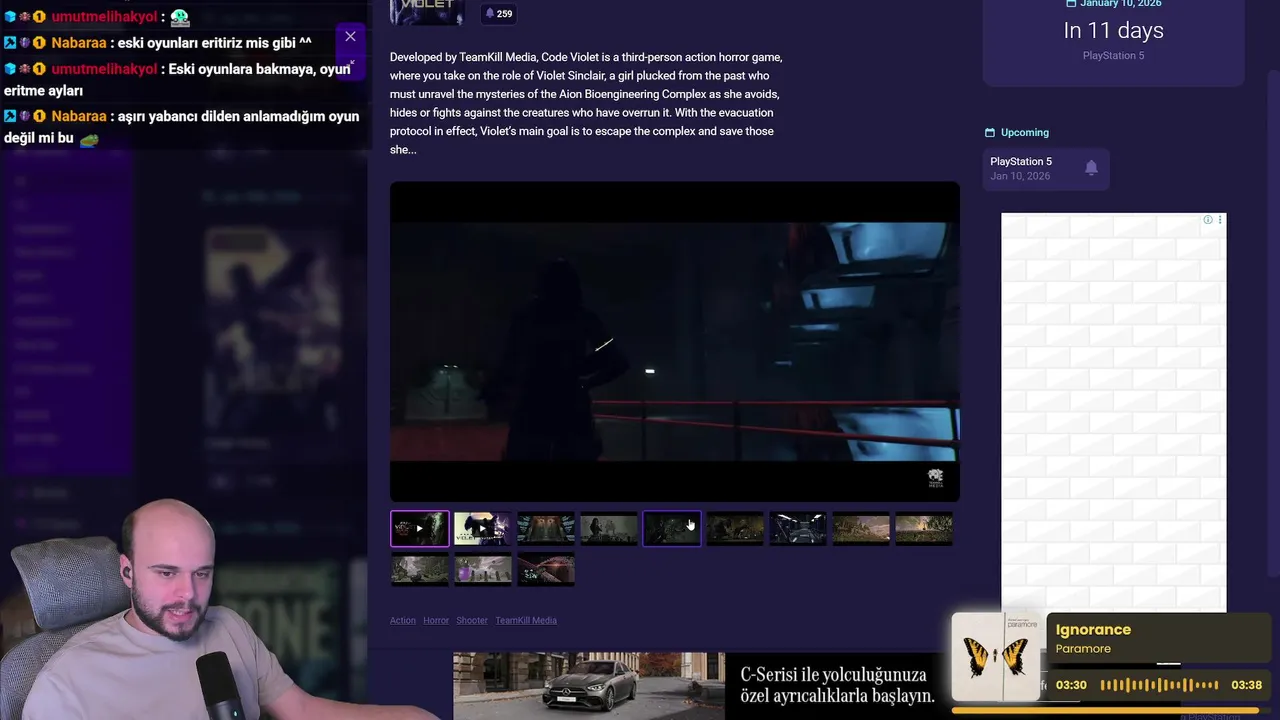The height and width of the screenshot is (720, 1280).
Task: Click the PlayStation 5 Jan 10, 2026 release card
Action: tap(1046, 168)
